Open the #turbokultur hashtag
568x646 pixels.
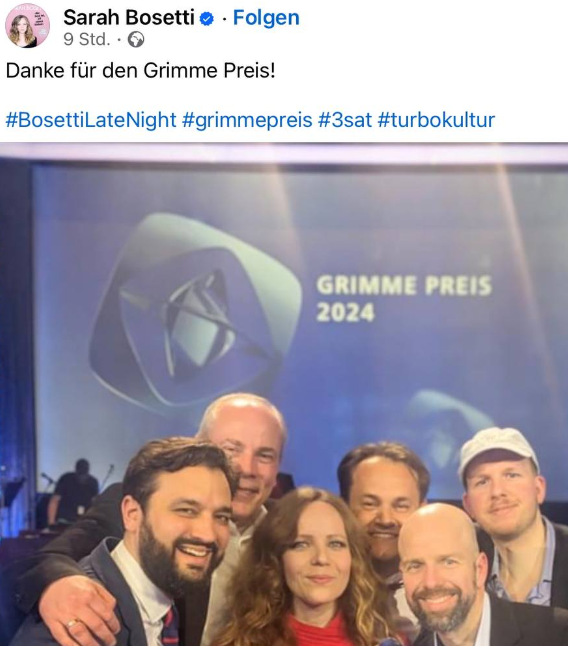[436, 120]
